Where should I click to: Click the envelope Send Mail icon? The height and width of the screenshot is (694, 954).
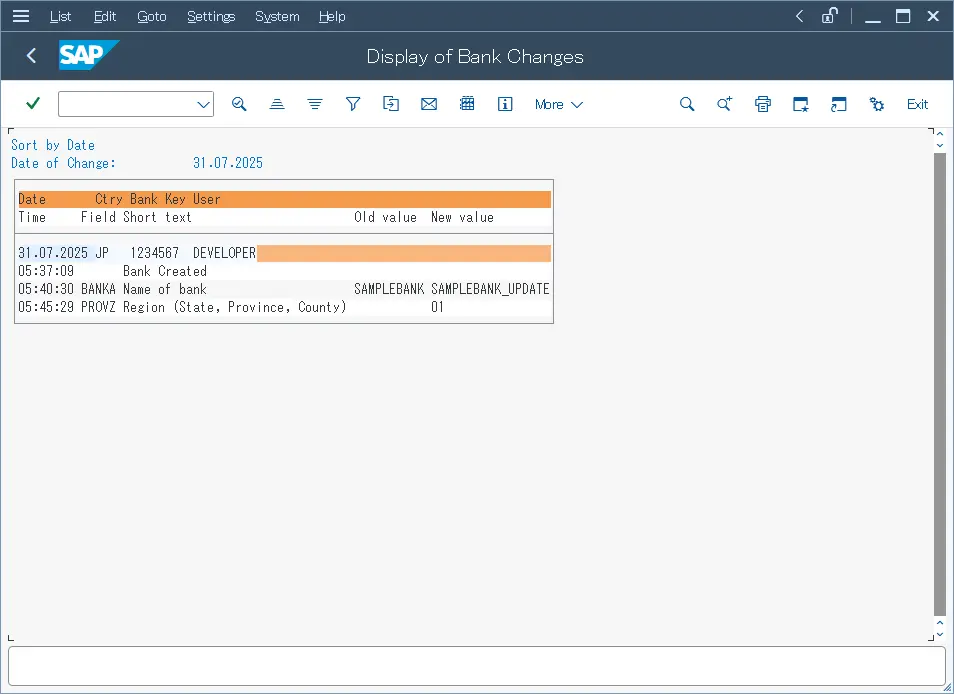tap(428, 103)
